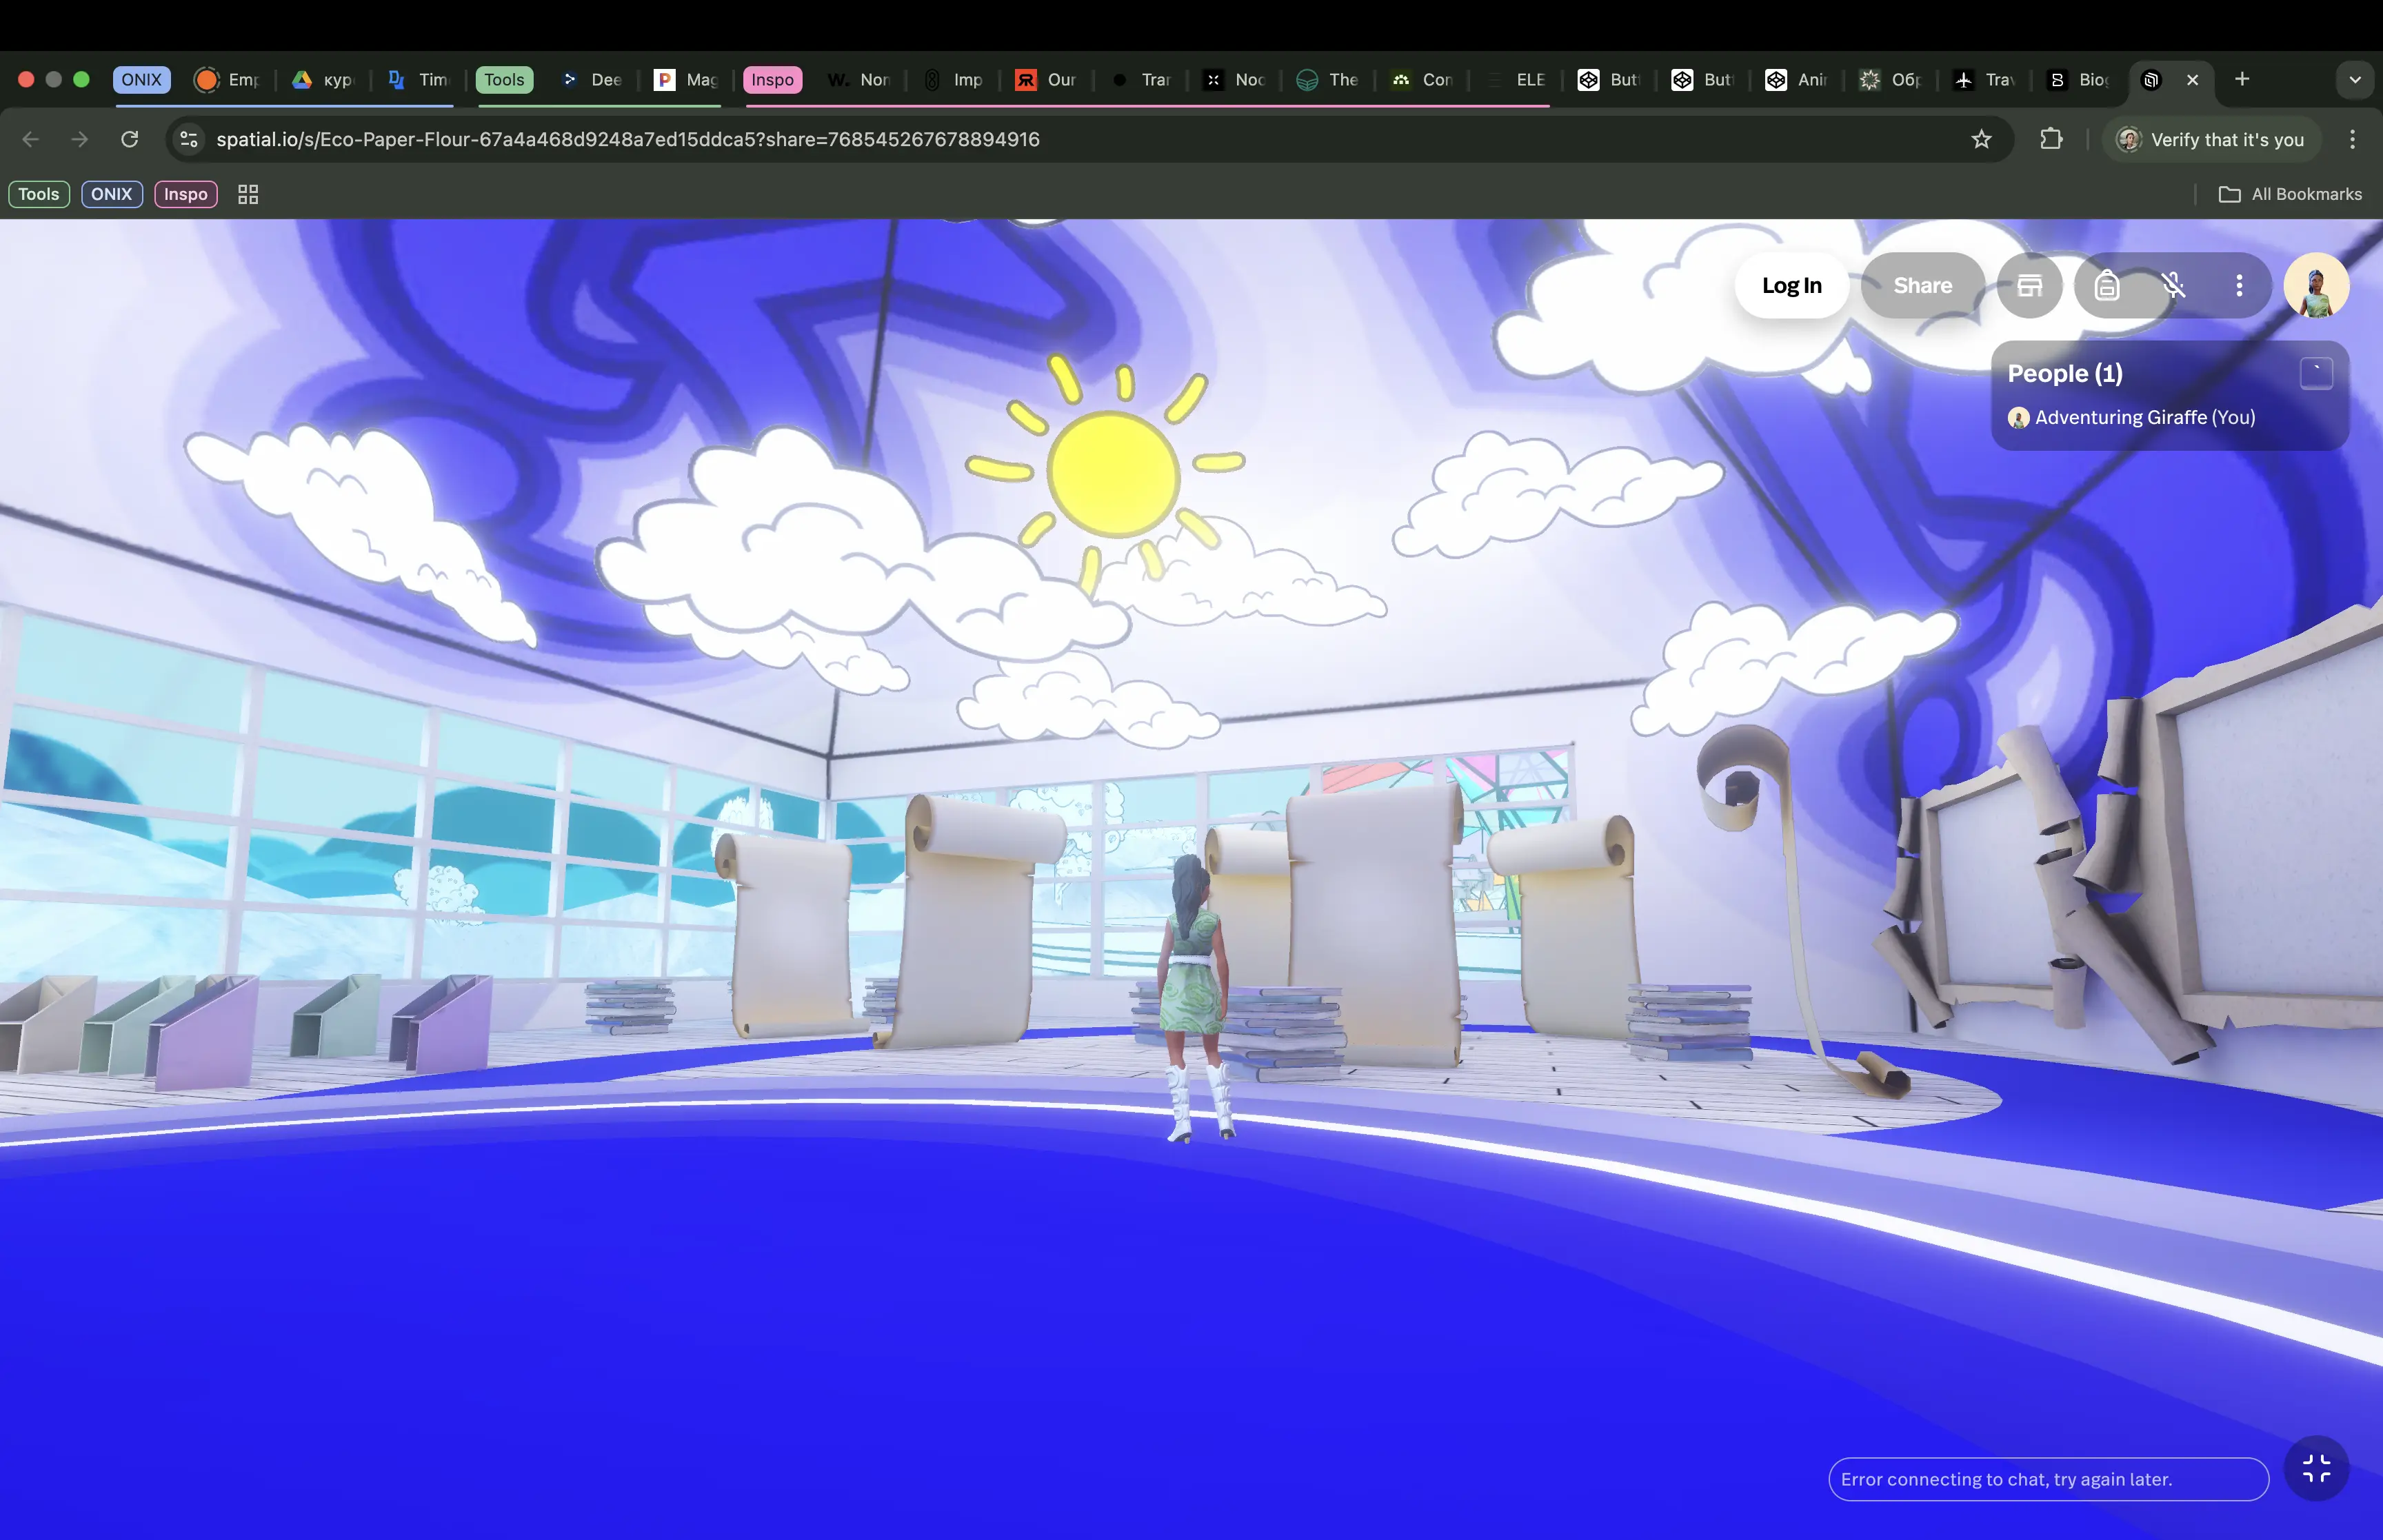The width and height of the screenshot is (2383, 1540).
Task: Click the Share button
Action: tap(1922, 286)
